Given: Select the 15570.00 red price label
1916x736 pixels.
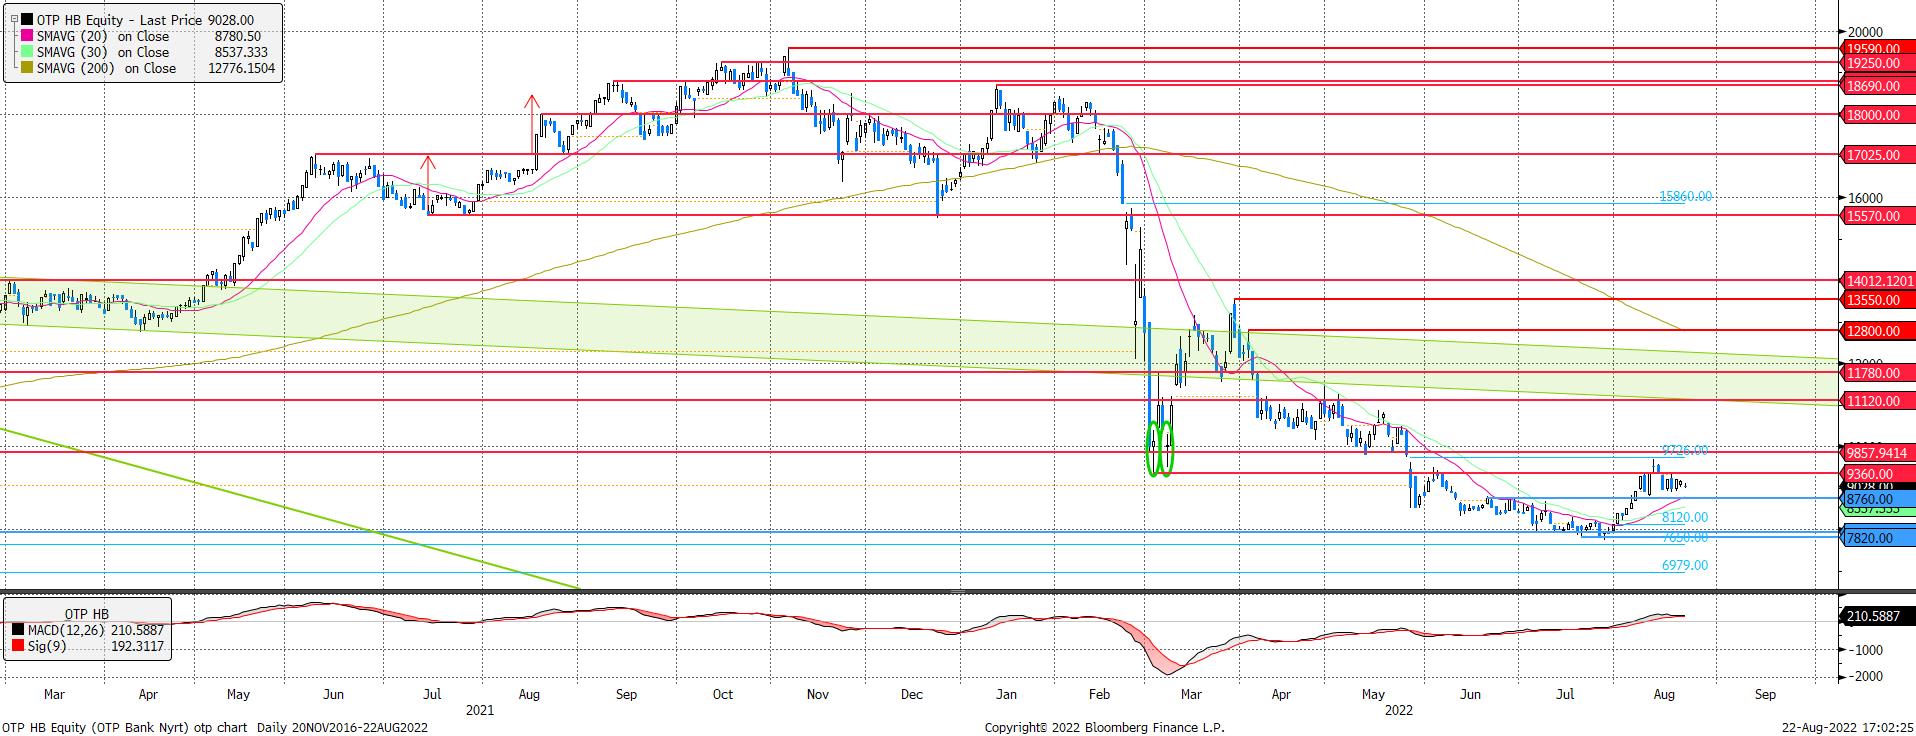Looking at the screenshot, I should pos(1879,216).
